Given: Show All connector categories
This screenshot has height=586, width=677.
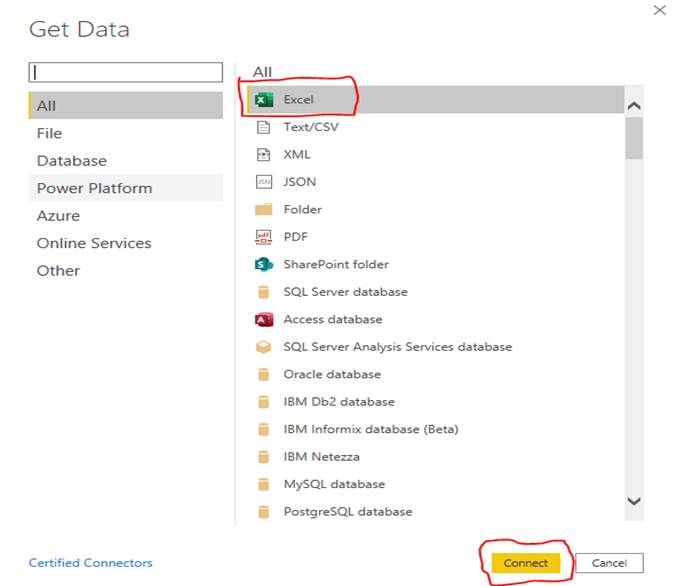Looking at the screenshot, I should pyautogui.click(x=126, y=105).
